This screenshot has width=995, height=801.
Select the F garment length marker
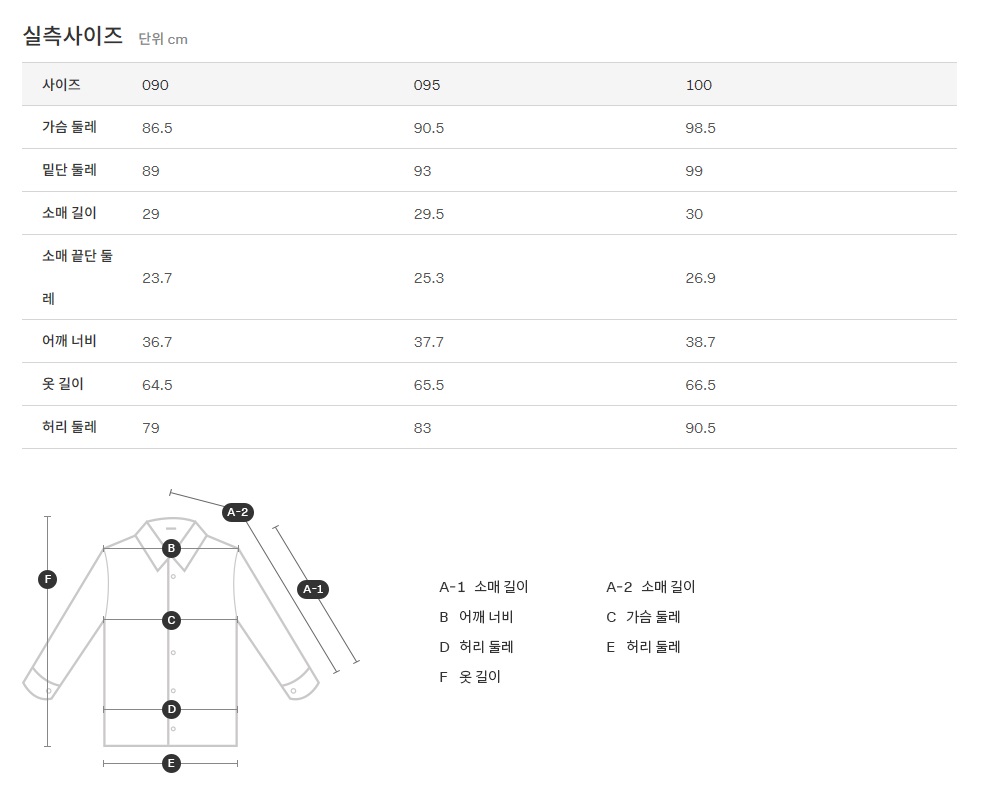click(47, 579)
